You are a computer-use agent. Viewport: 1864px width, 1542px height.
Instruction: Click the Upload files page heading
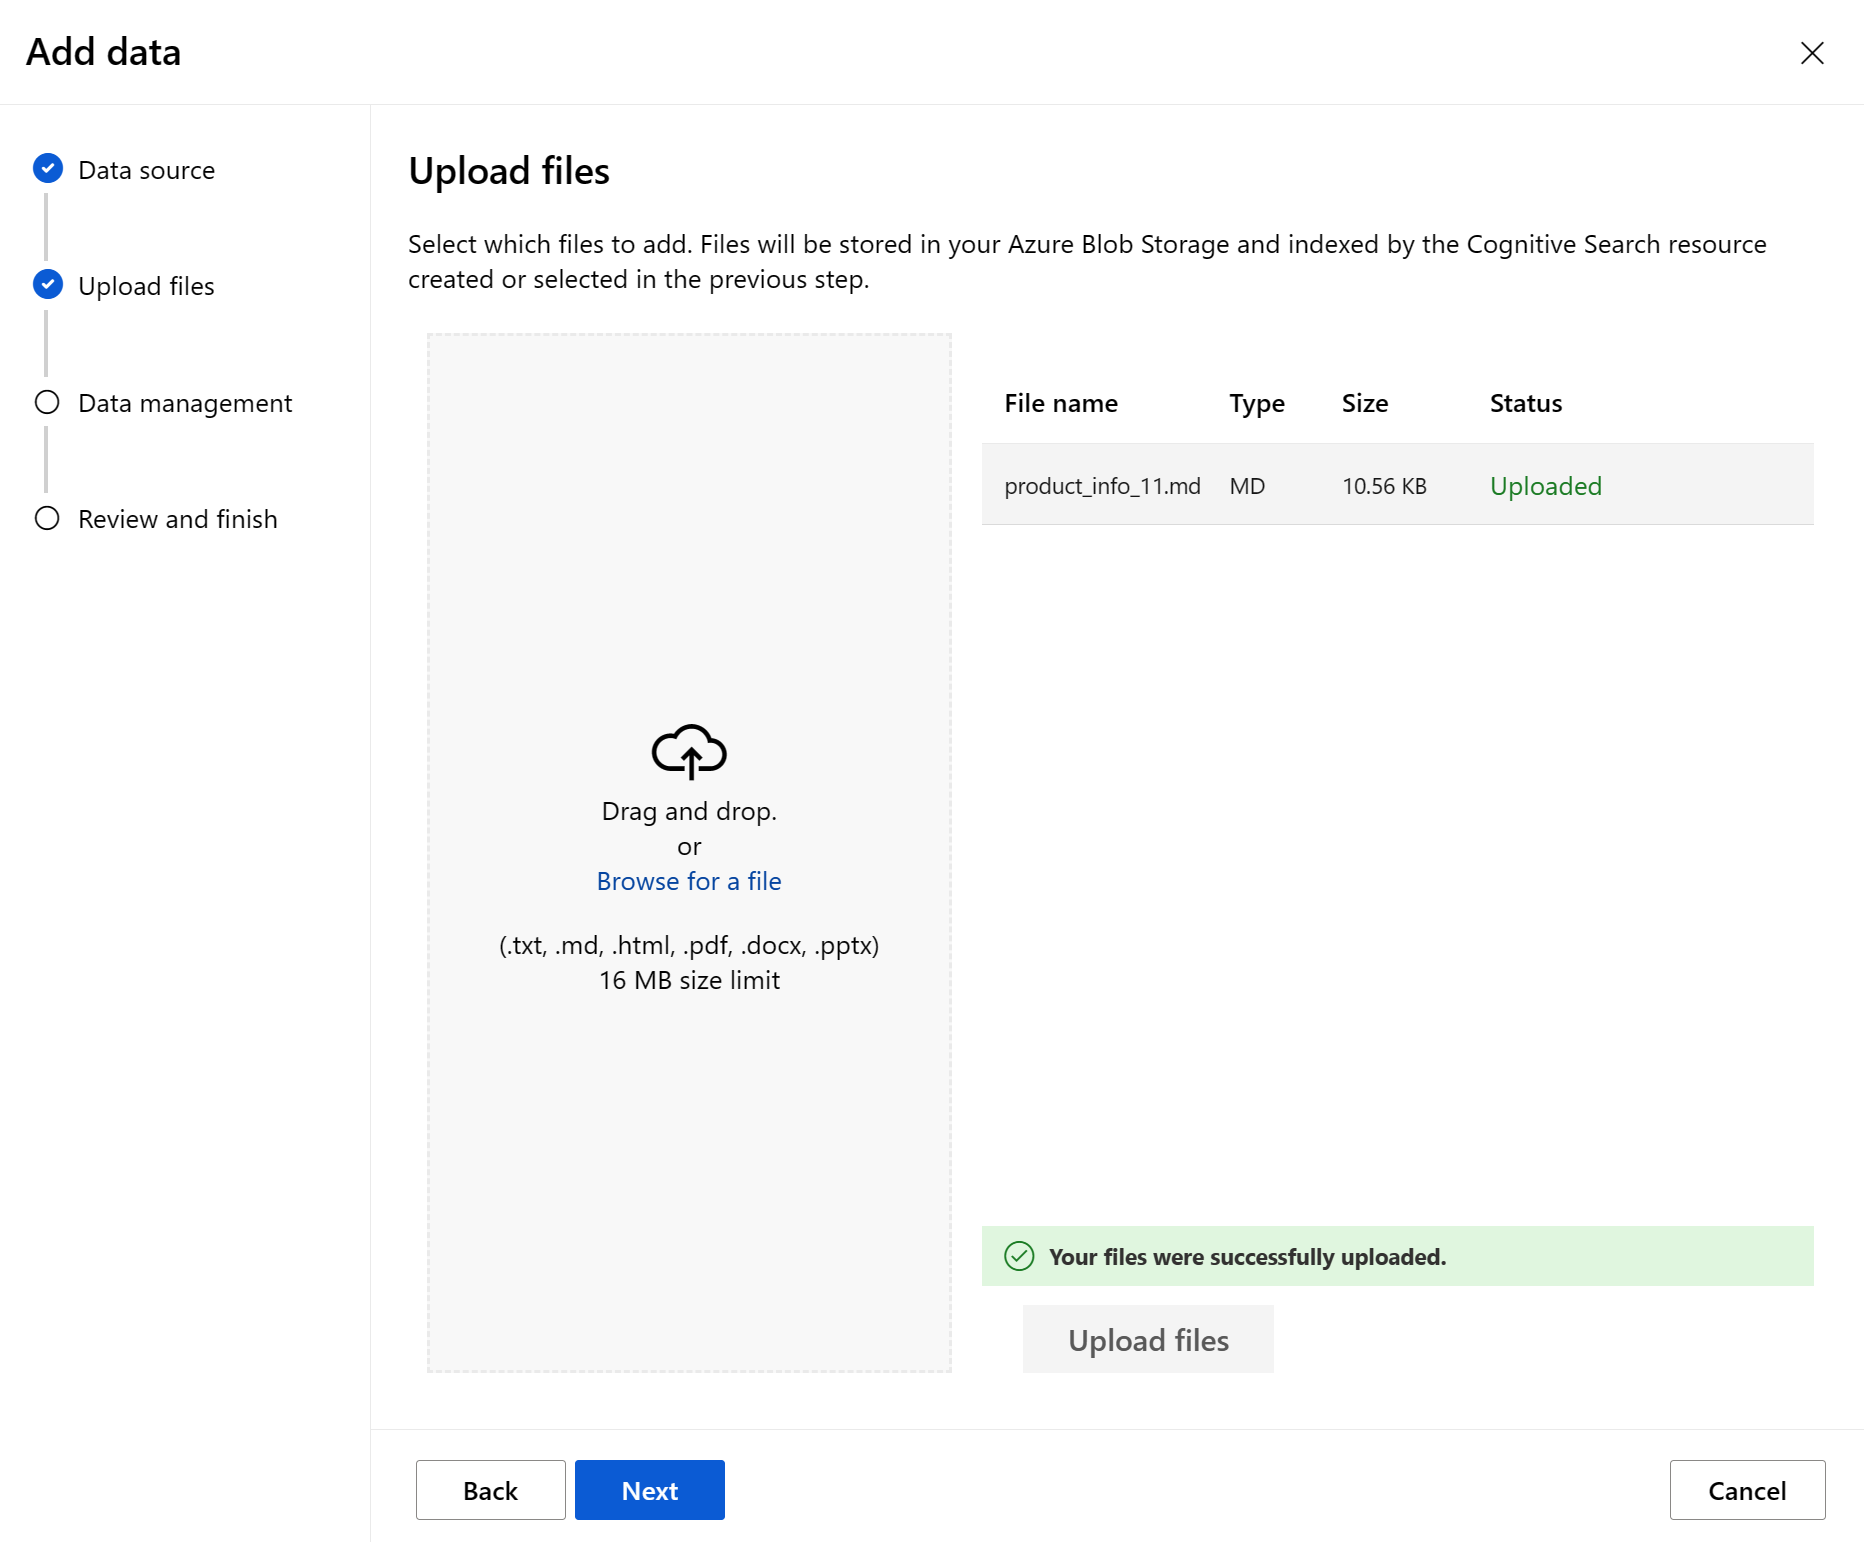[x=509, y=171]
